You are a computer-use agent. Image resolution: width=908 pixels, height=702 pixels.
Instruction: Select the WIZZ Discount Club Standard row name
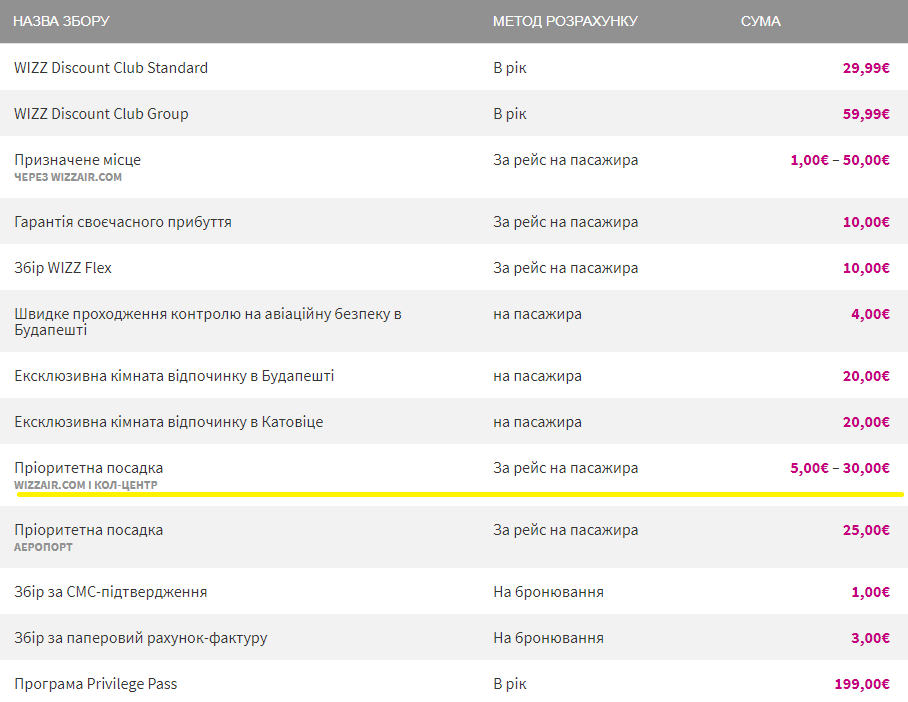coord(111,68)
